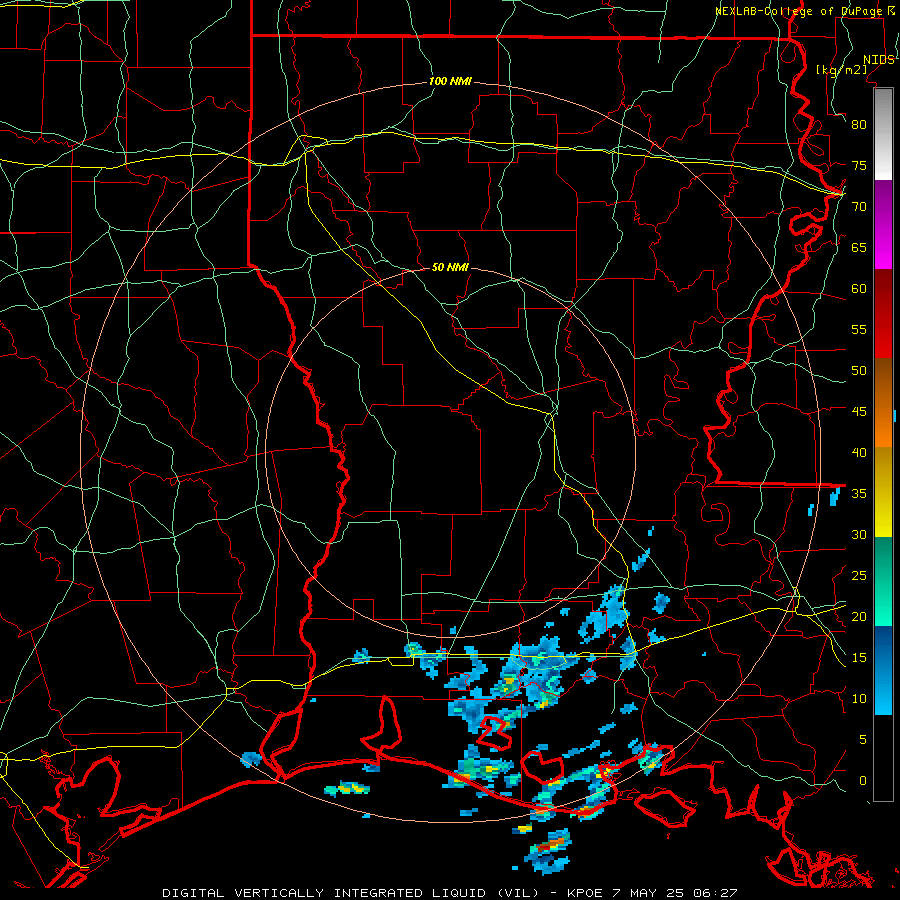Click the 45 value on the color scale
Image resolution: width=900 pixels, height=900 pixels.
point(859,412)
